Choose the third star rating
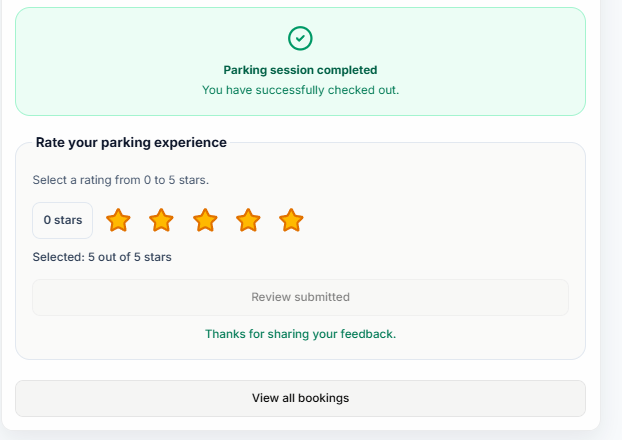The height and width of the screenshot is (440, 622). pos(205,220)
